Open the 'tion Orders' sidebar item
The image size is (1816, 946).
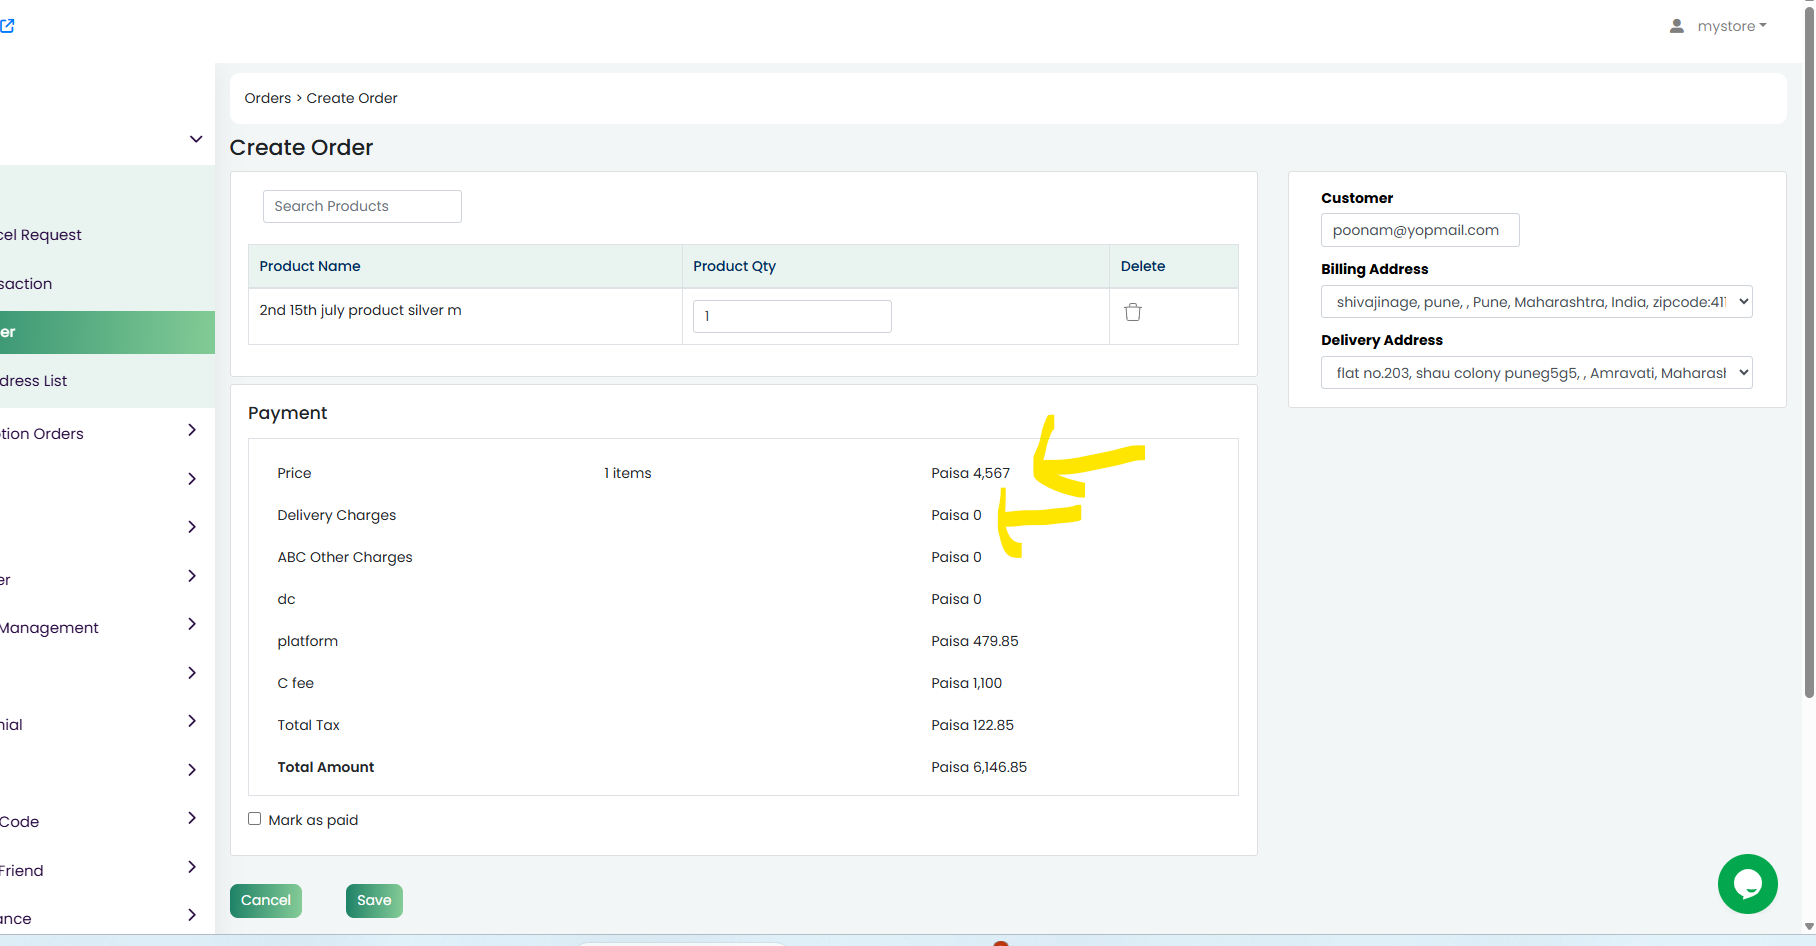(x=42, y=434)
